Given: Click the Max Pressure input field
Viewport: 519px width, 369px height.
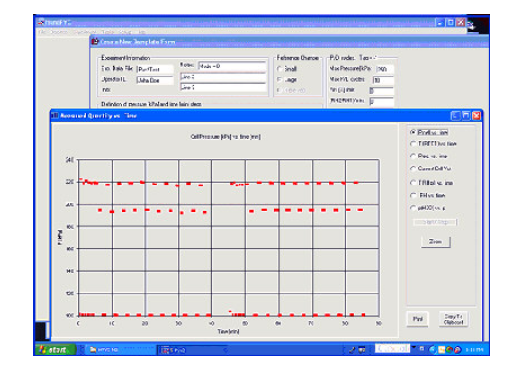Looking at the screenshot, I should pyautogui.click(x=384, y=69).
